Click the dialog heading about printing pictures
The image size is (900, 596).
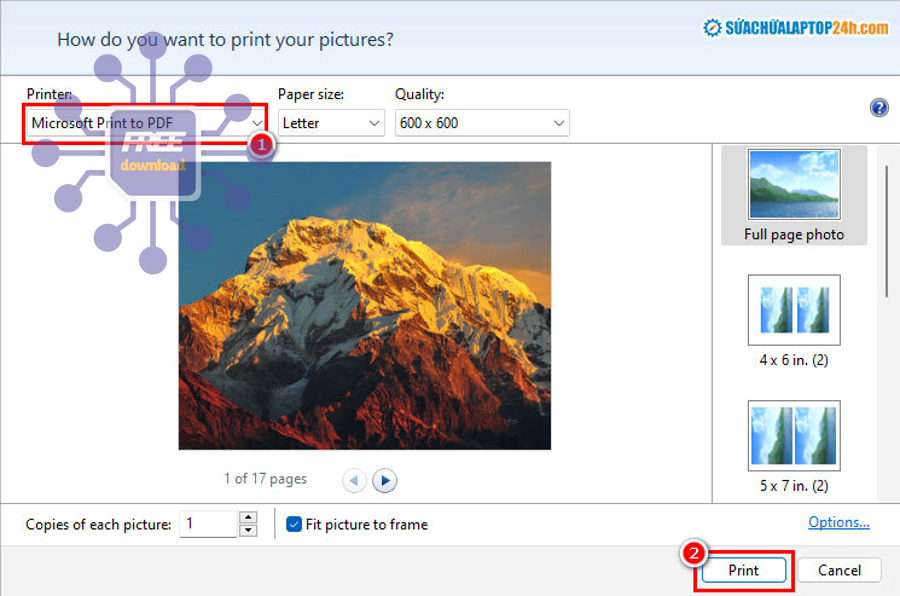tap(225, 40)
